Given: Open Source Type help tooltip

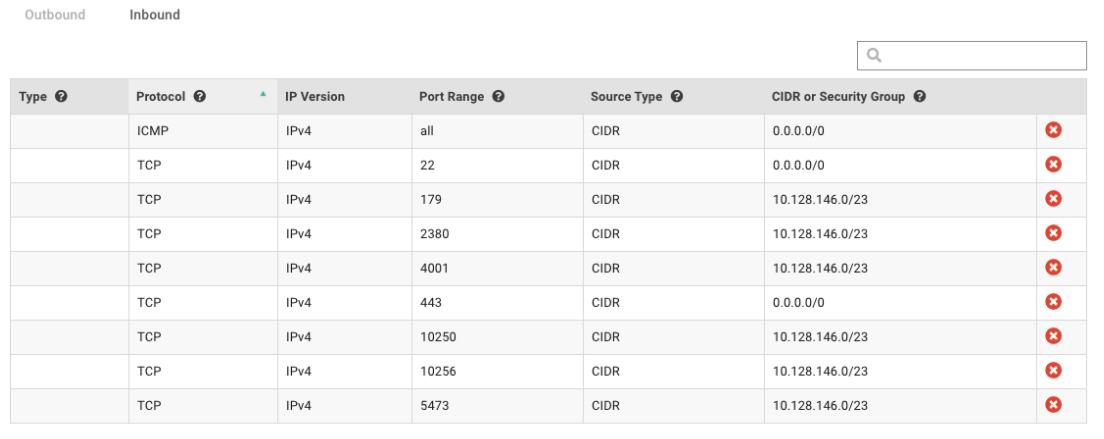Looking at the screenshot, I should [677, 97].
